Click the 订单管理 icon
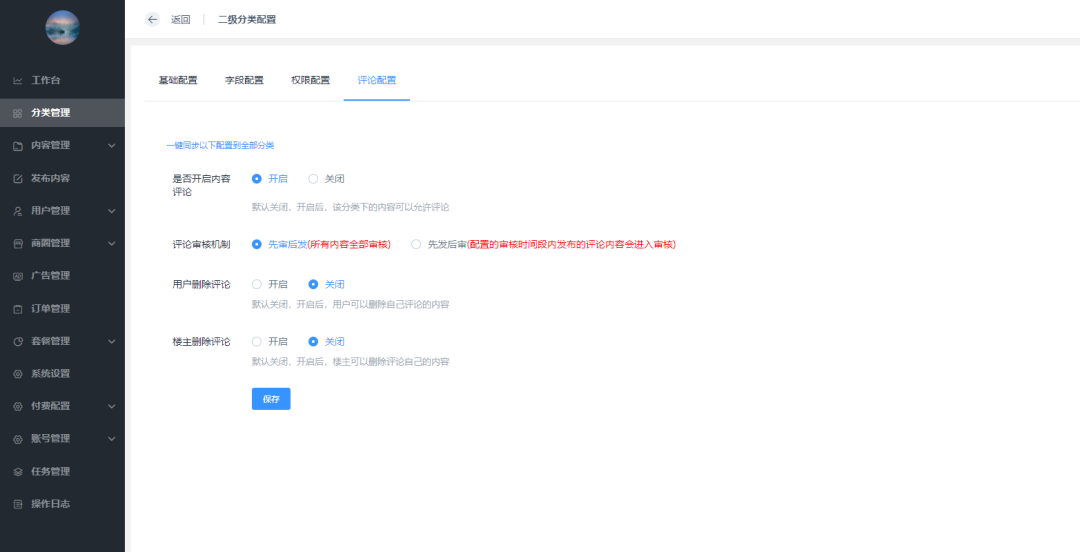Screen dimensions: 1080x552 tap(18, 309)
